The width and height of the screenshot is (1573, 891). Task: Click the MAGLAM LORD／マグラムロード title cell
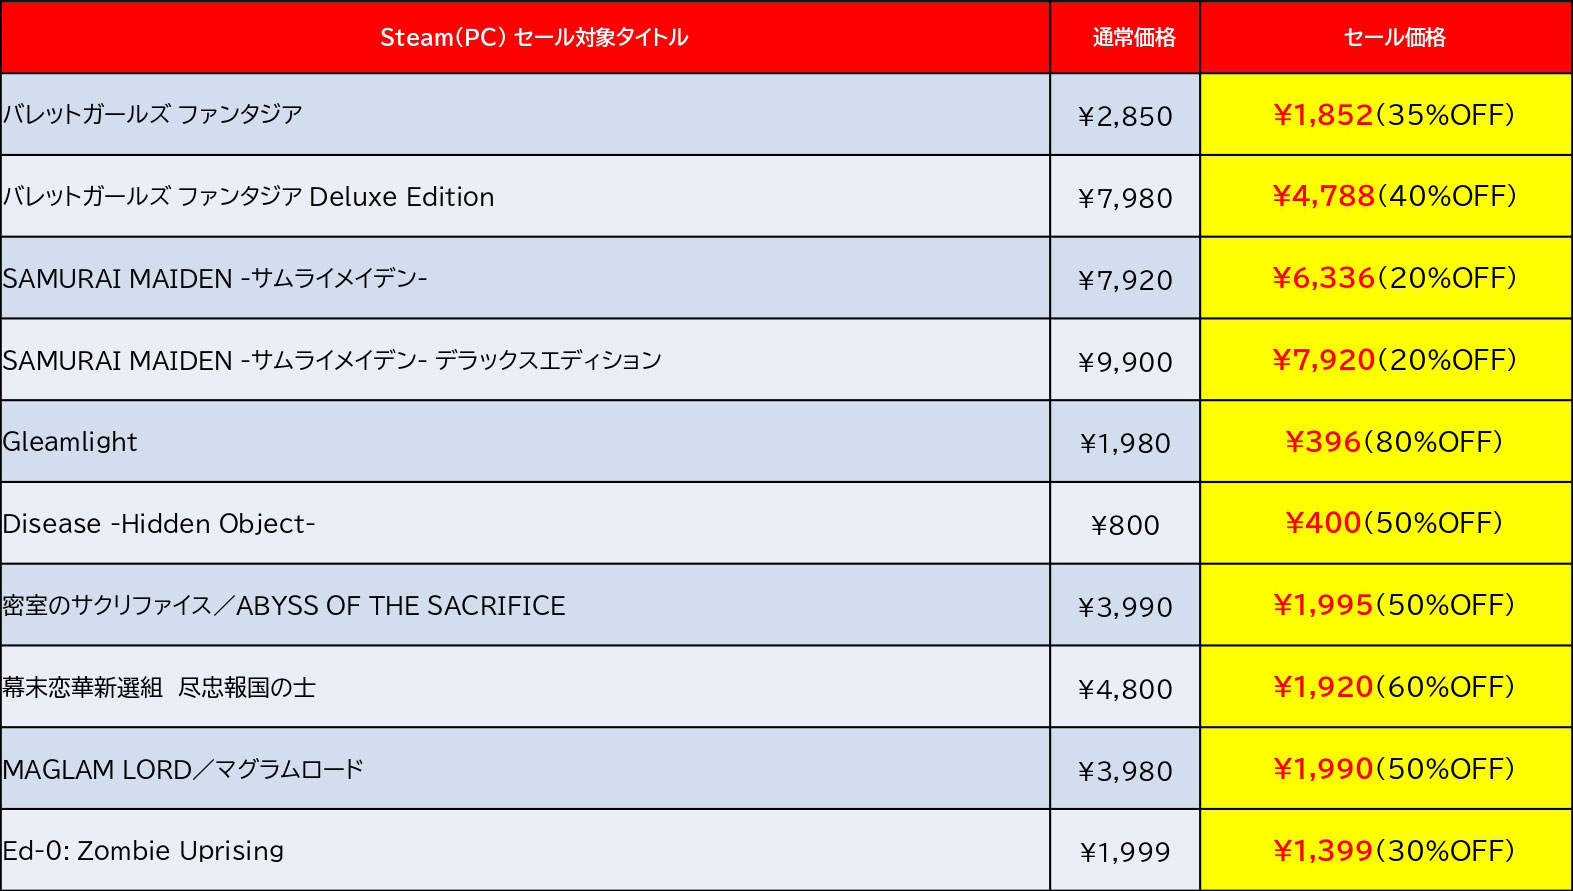tap(525, 769)
